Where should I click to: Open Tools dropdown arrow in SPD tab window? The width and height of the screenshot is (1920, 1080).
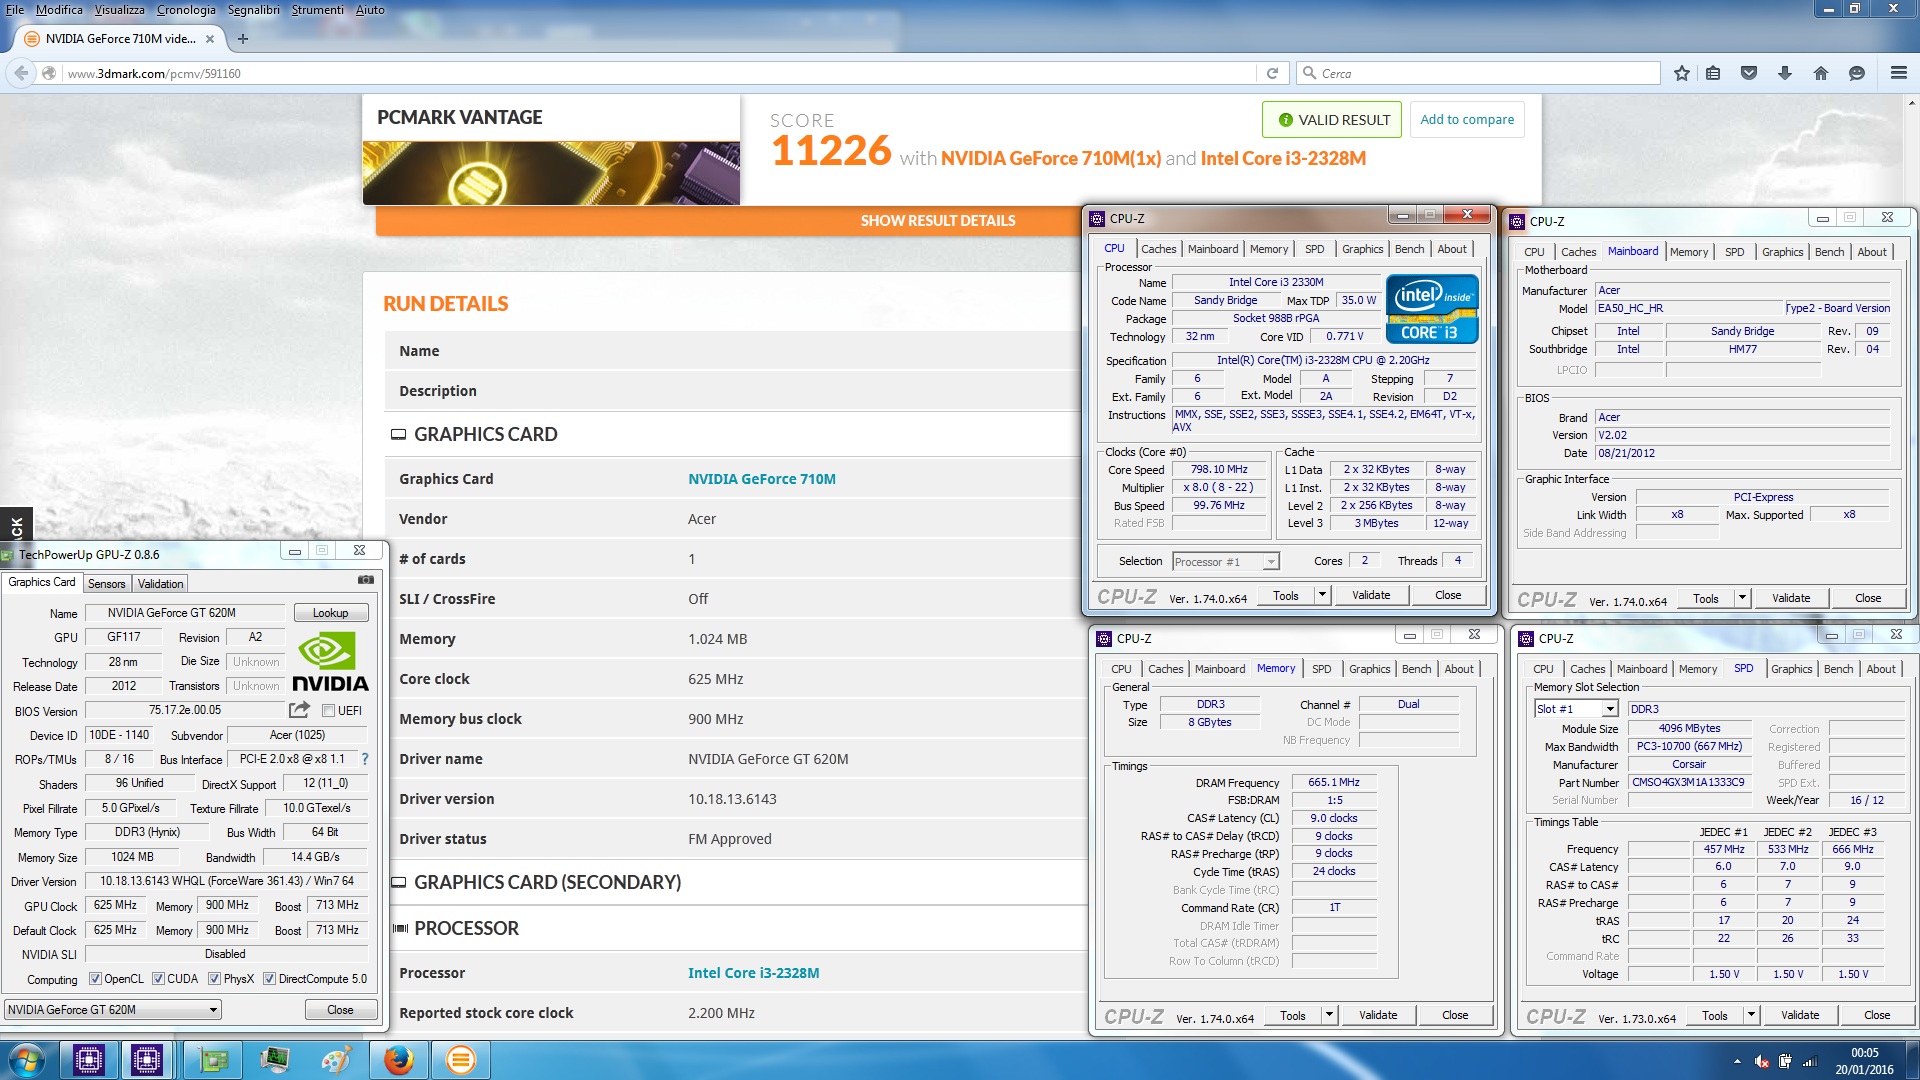tap(1751, 1015)
